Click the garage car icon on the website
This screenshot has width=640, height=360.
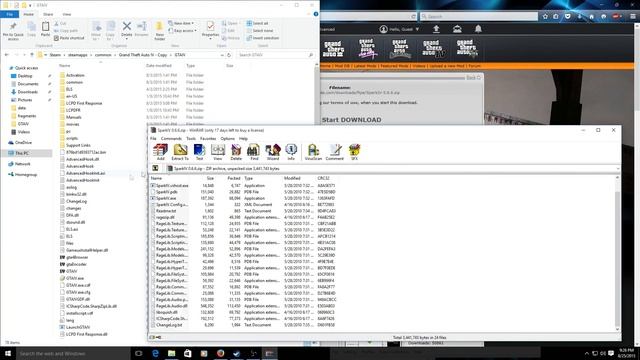point(457,29)
